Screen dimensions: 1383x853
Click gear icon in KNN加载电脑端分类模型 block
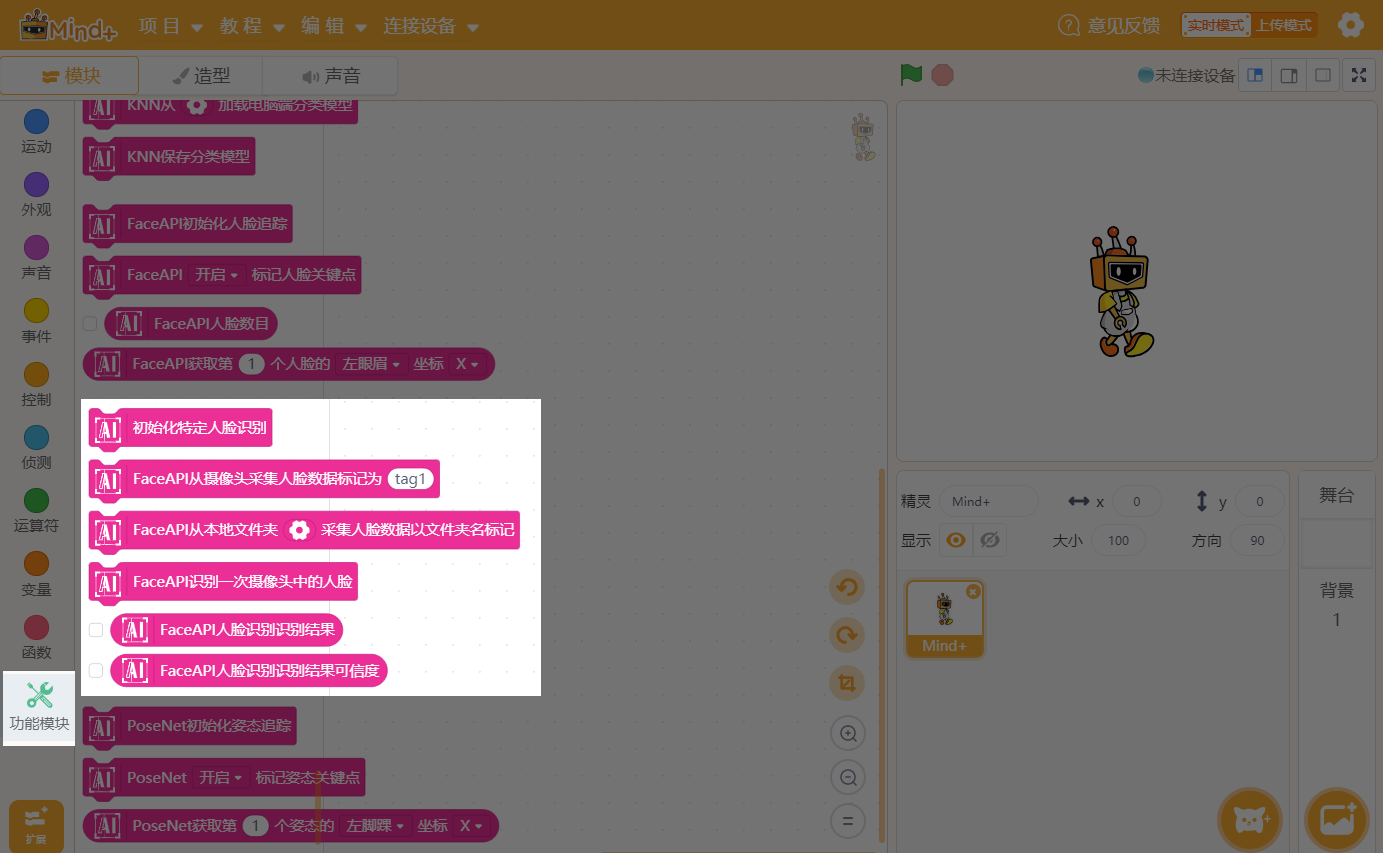pos(197,105)
